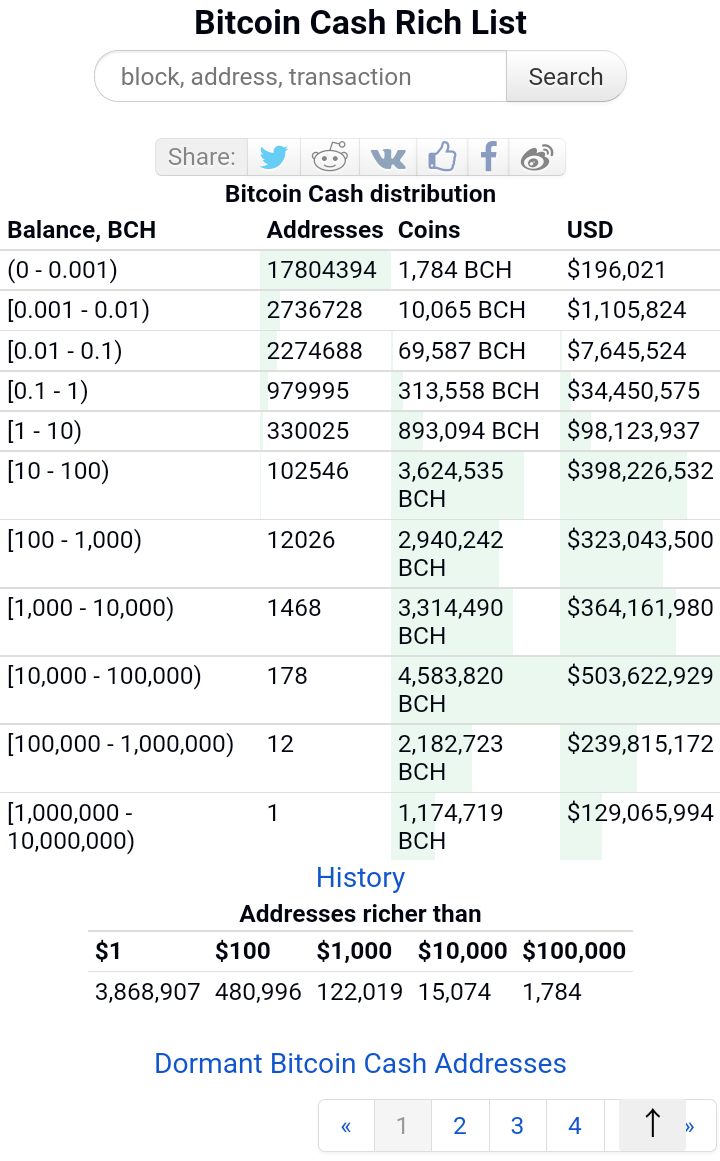Go to next page with » arrow
720x1161 pixels.
click(x=690, y=1126)
